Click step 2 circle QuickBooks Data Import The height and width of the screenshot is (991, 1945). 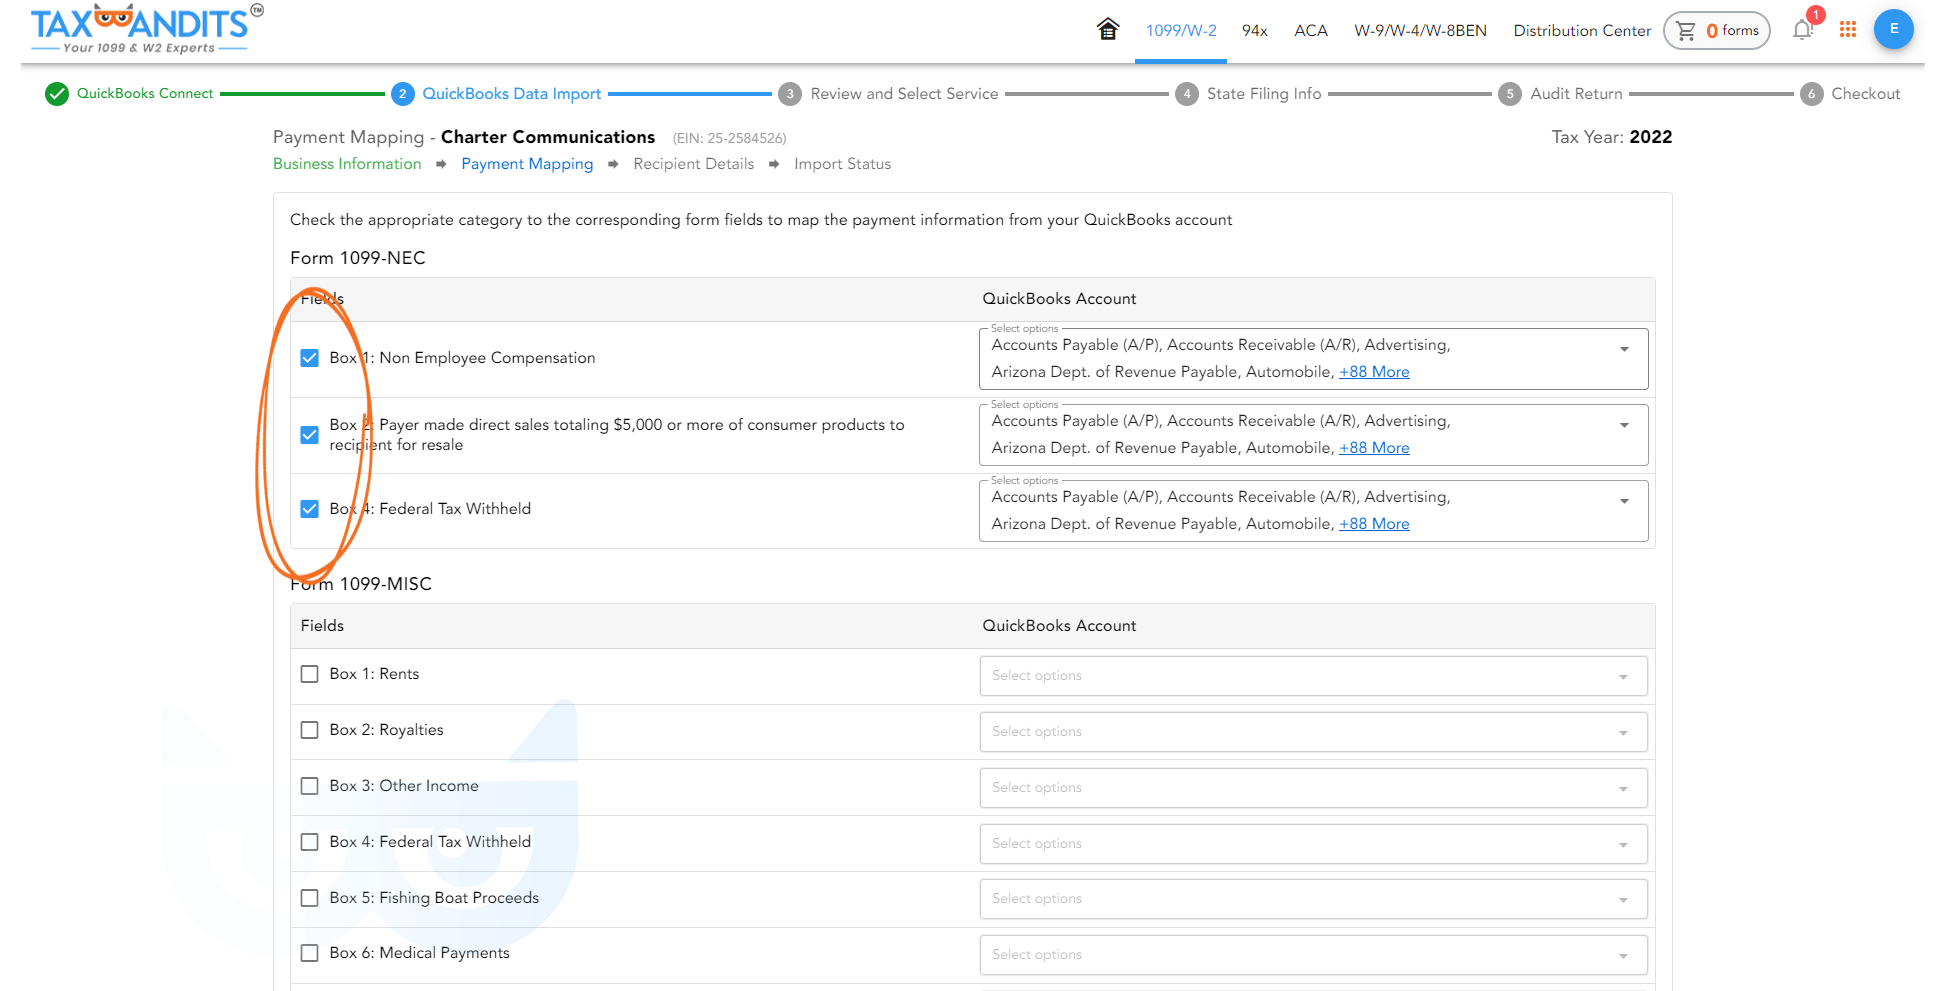(402, 94)
